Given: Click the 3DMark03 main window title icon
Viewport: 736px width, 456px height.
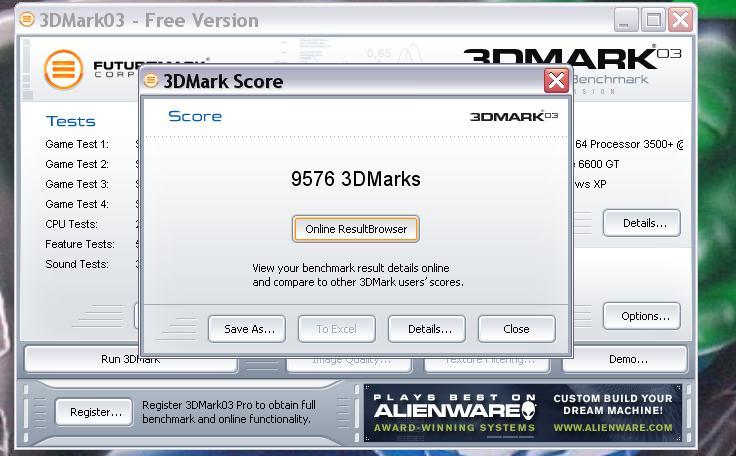Looking at the screenshot, I should 27,20.
